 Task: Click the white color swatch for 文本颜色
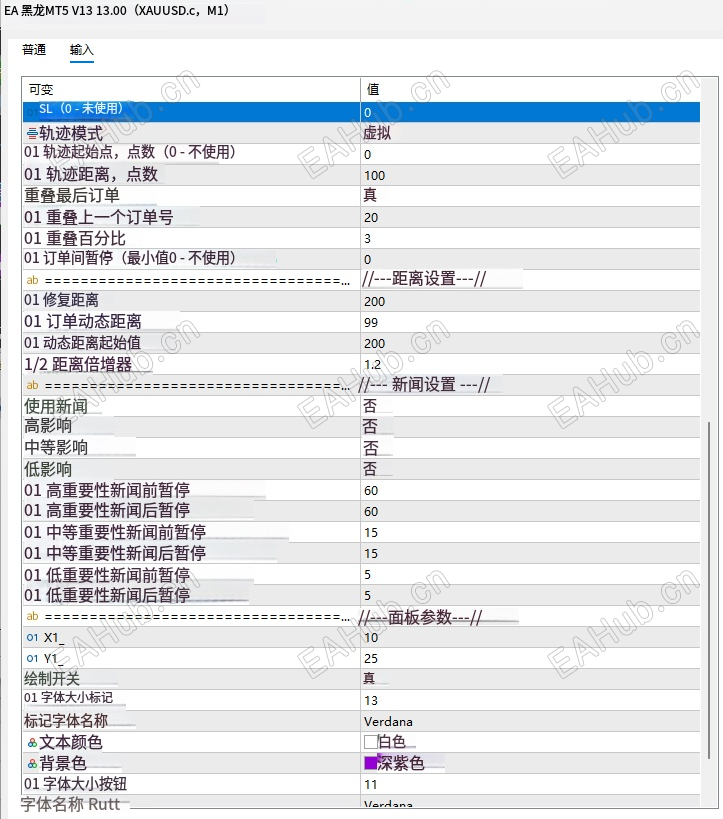click(x=370, y=742)
